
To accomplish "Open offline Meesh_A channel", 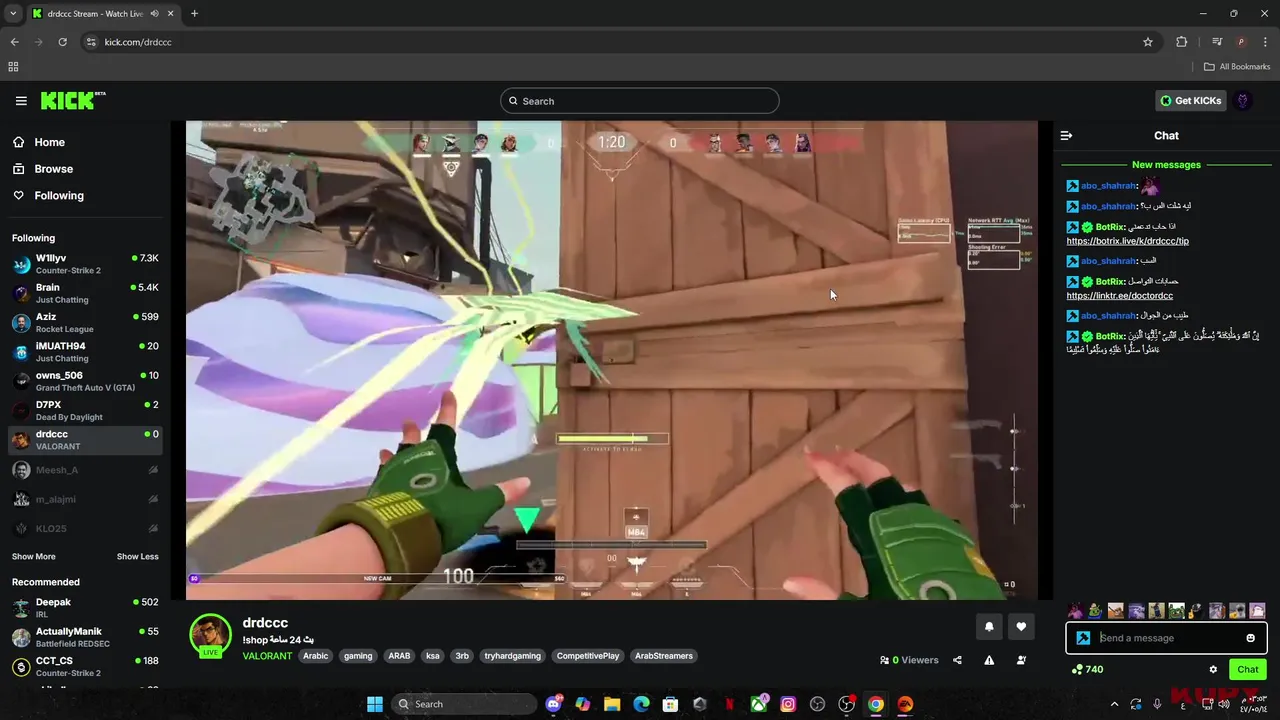I will [85, 470].
